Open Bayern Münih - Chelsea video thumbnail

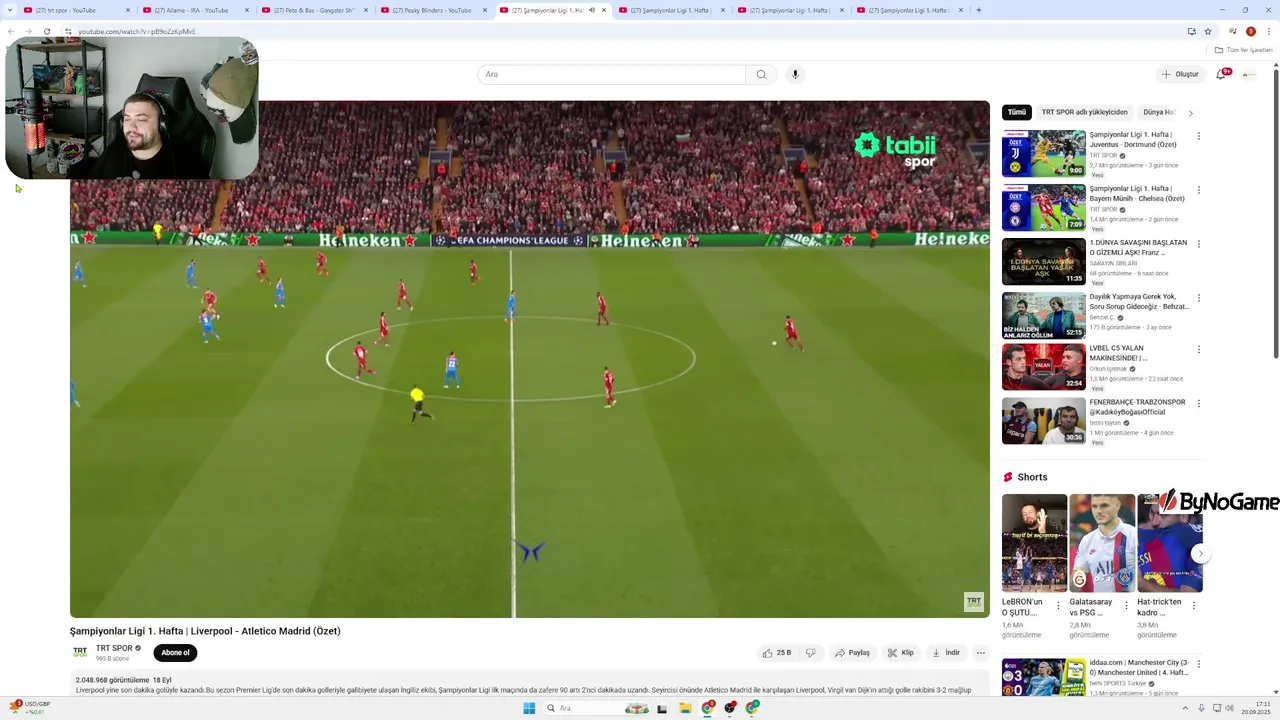[x=1044, y=207]
